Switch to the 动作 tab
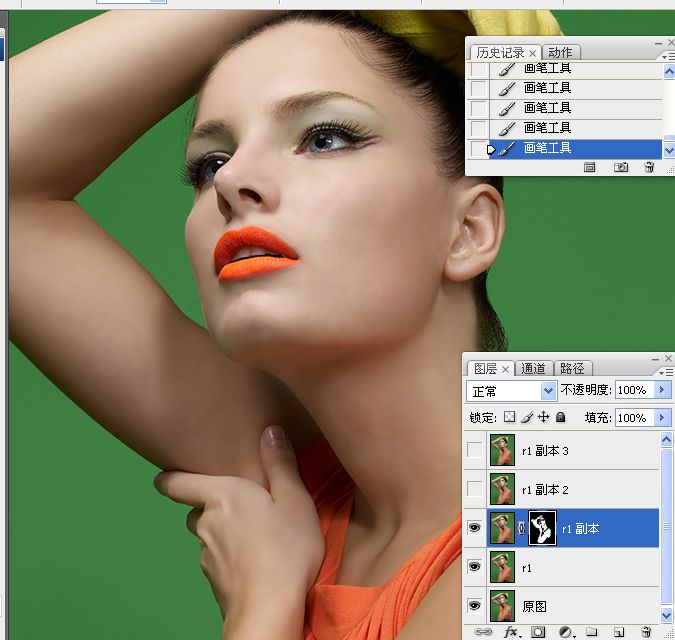 point(560,53)
